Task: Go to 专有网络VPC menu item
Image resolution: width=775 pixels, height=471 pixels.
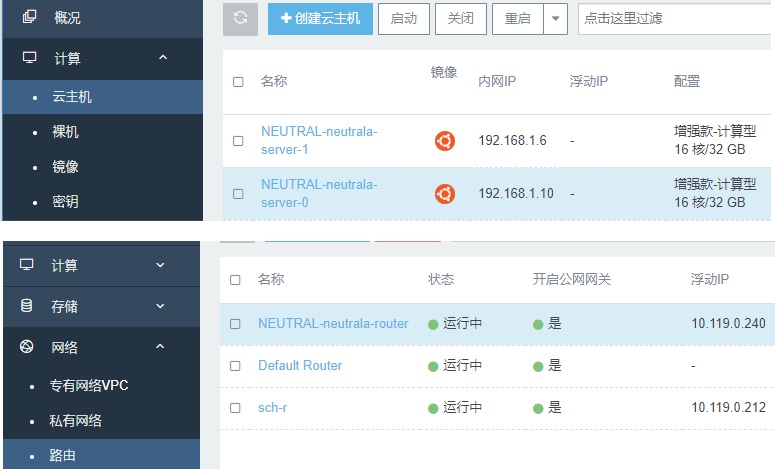Action: [89, 385]
